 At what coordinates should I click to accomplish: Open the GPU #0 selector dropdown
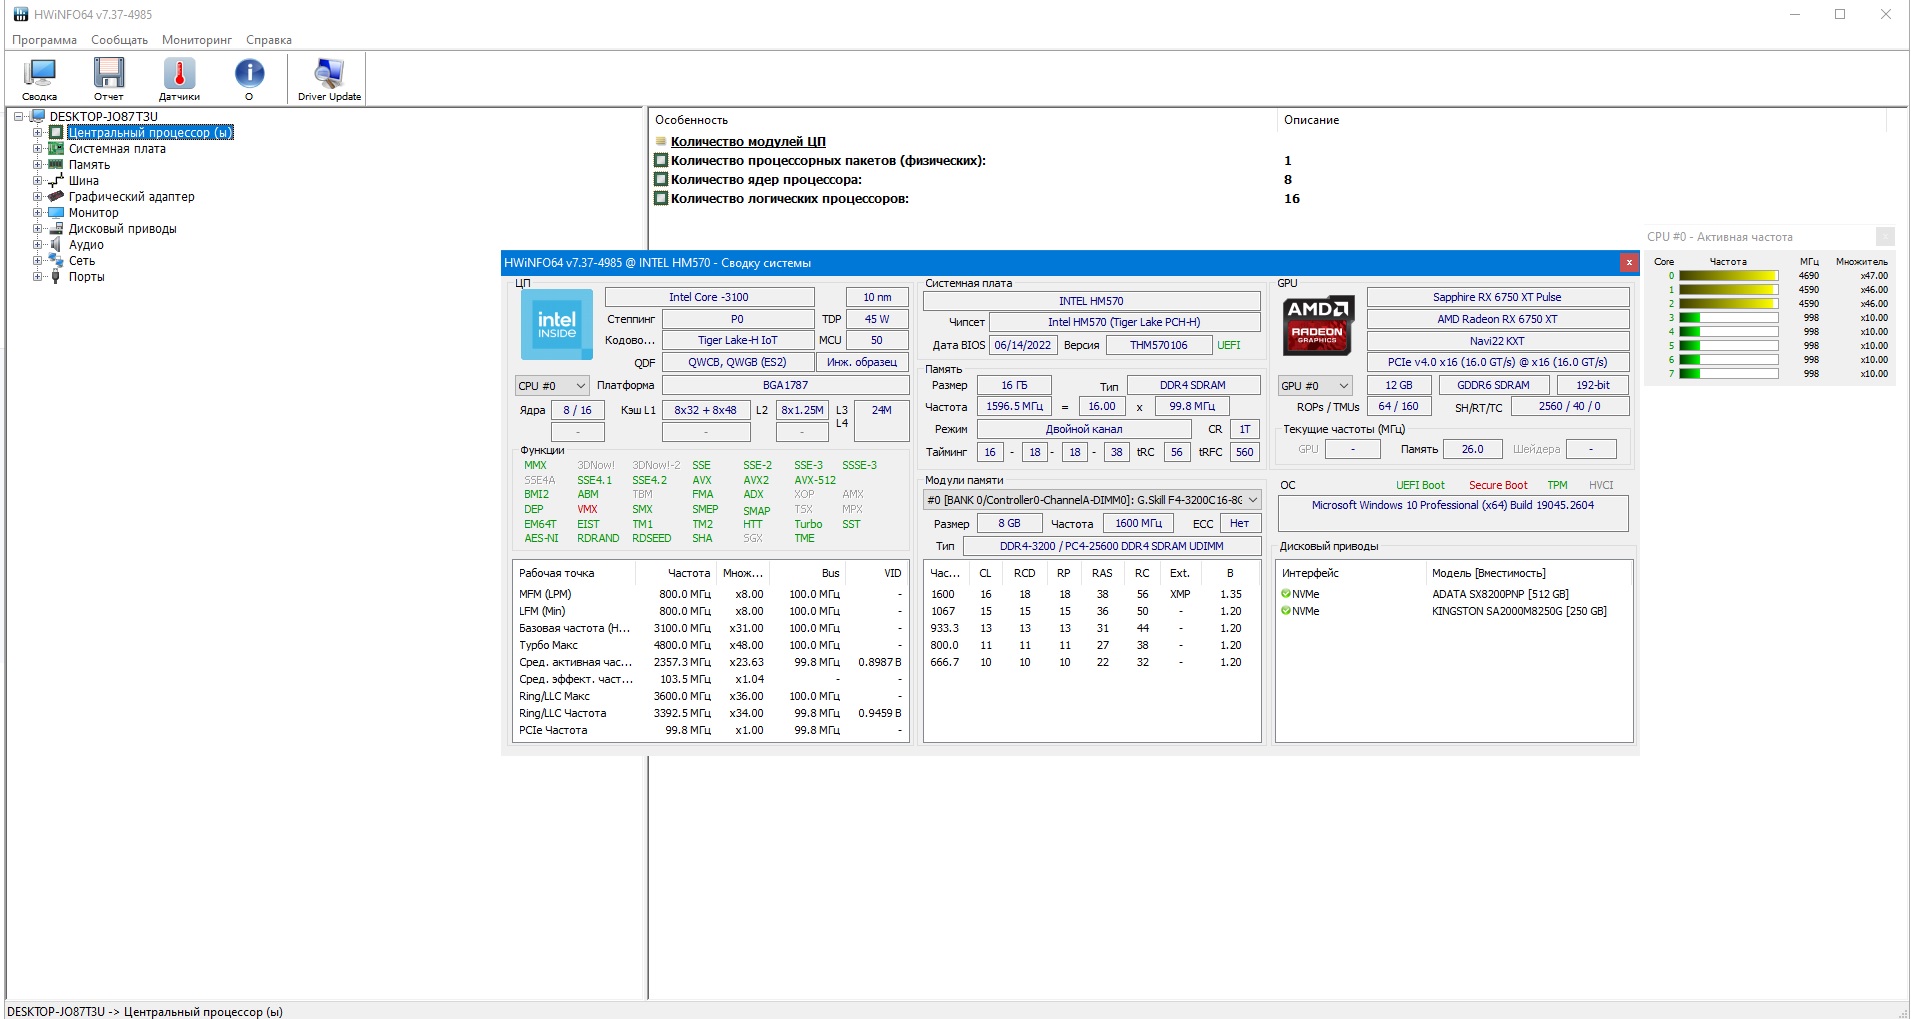1315,386
